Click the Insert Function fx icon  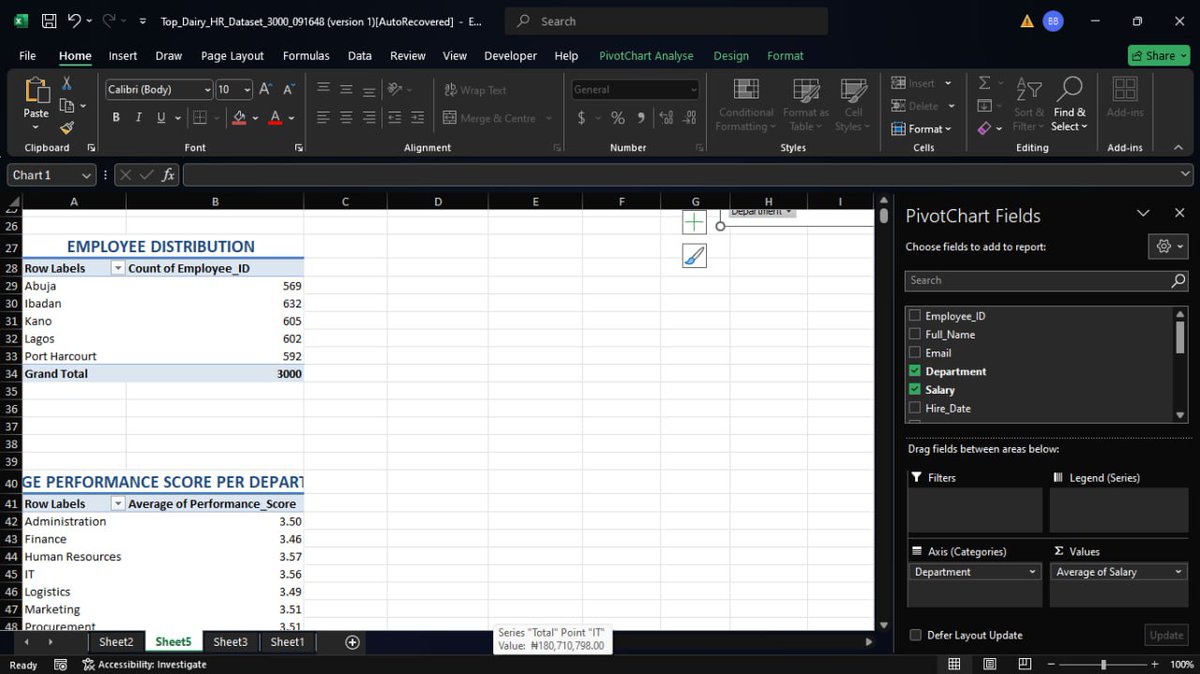[168, 175]
